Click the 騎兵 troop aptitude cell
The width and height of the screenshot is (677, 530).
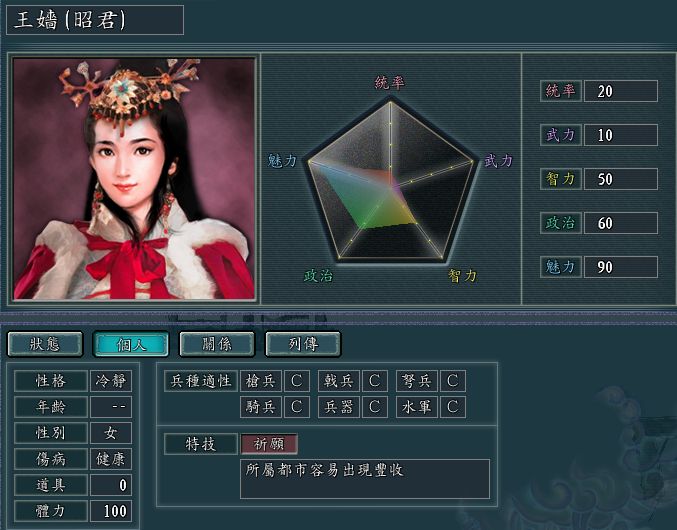coord(261,407)
